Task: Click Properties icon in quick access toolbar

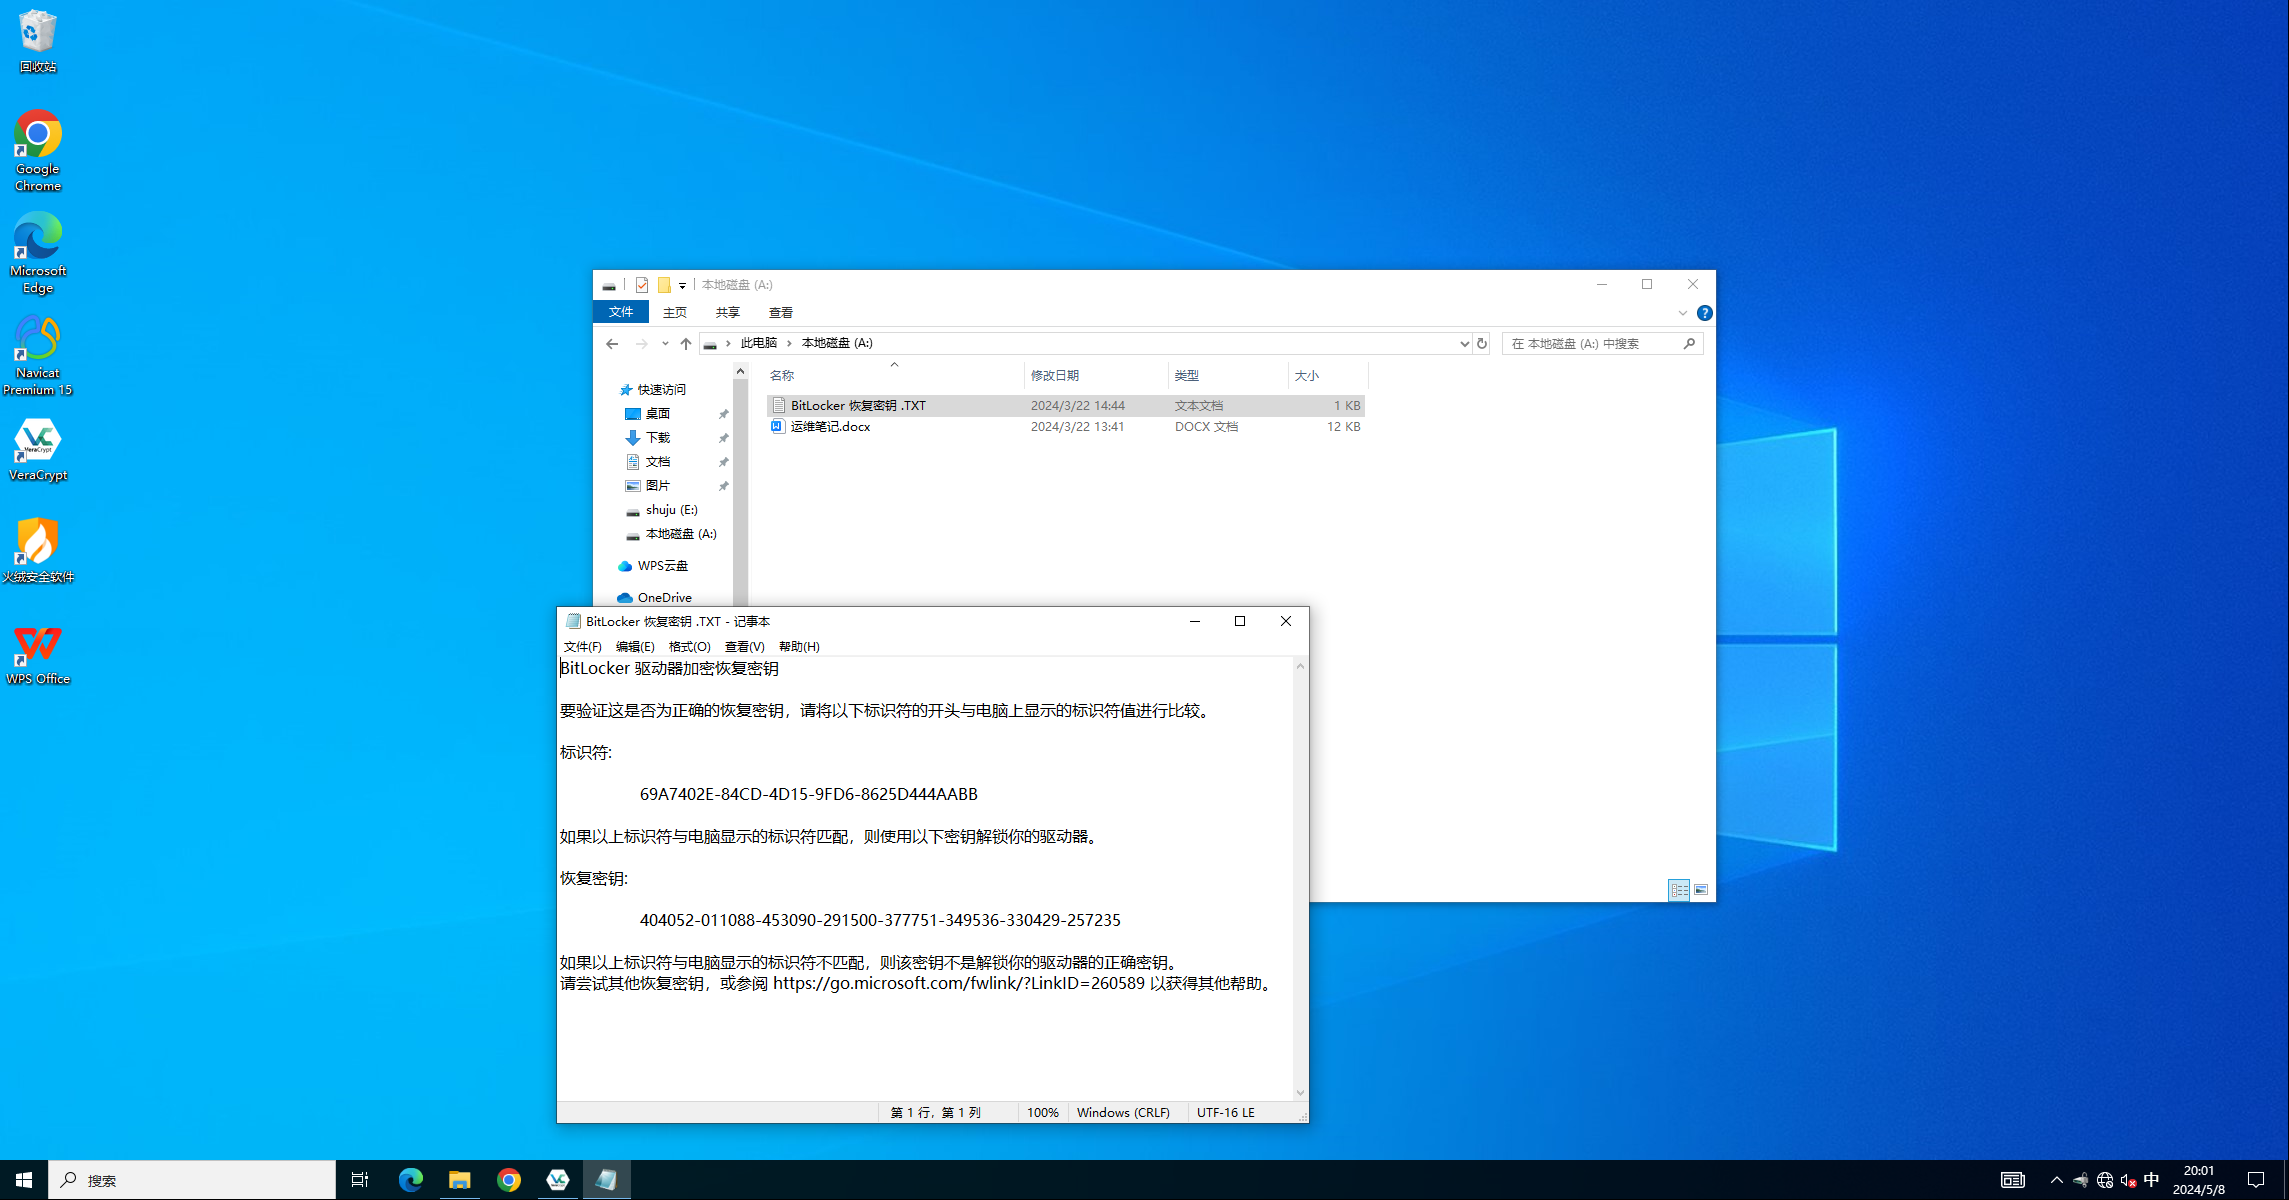Action: click(x=642, y=285)
